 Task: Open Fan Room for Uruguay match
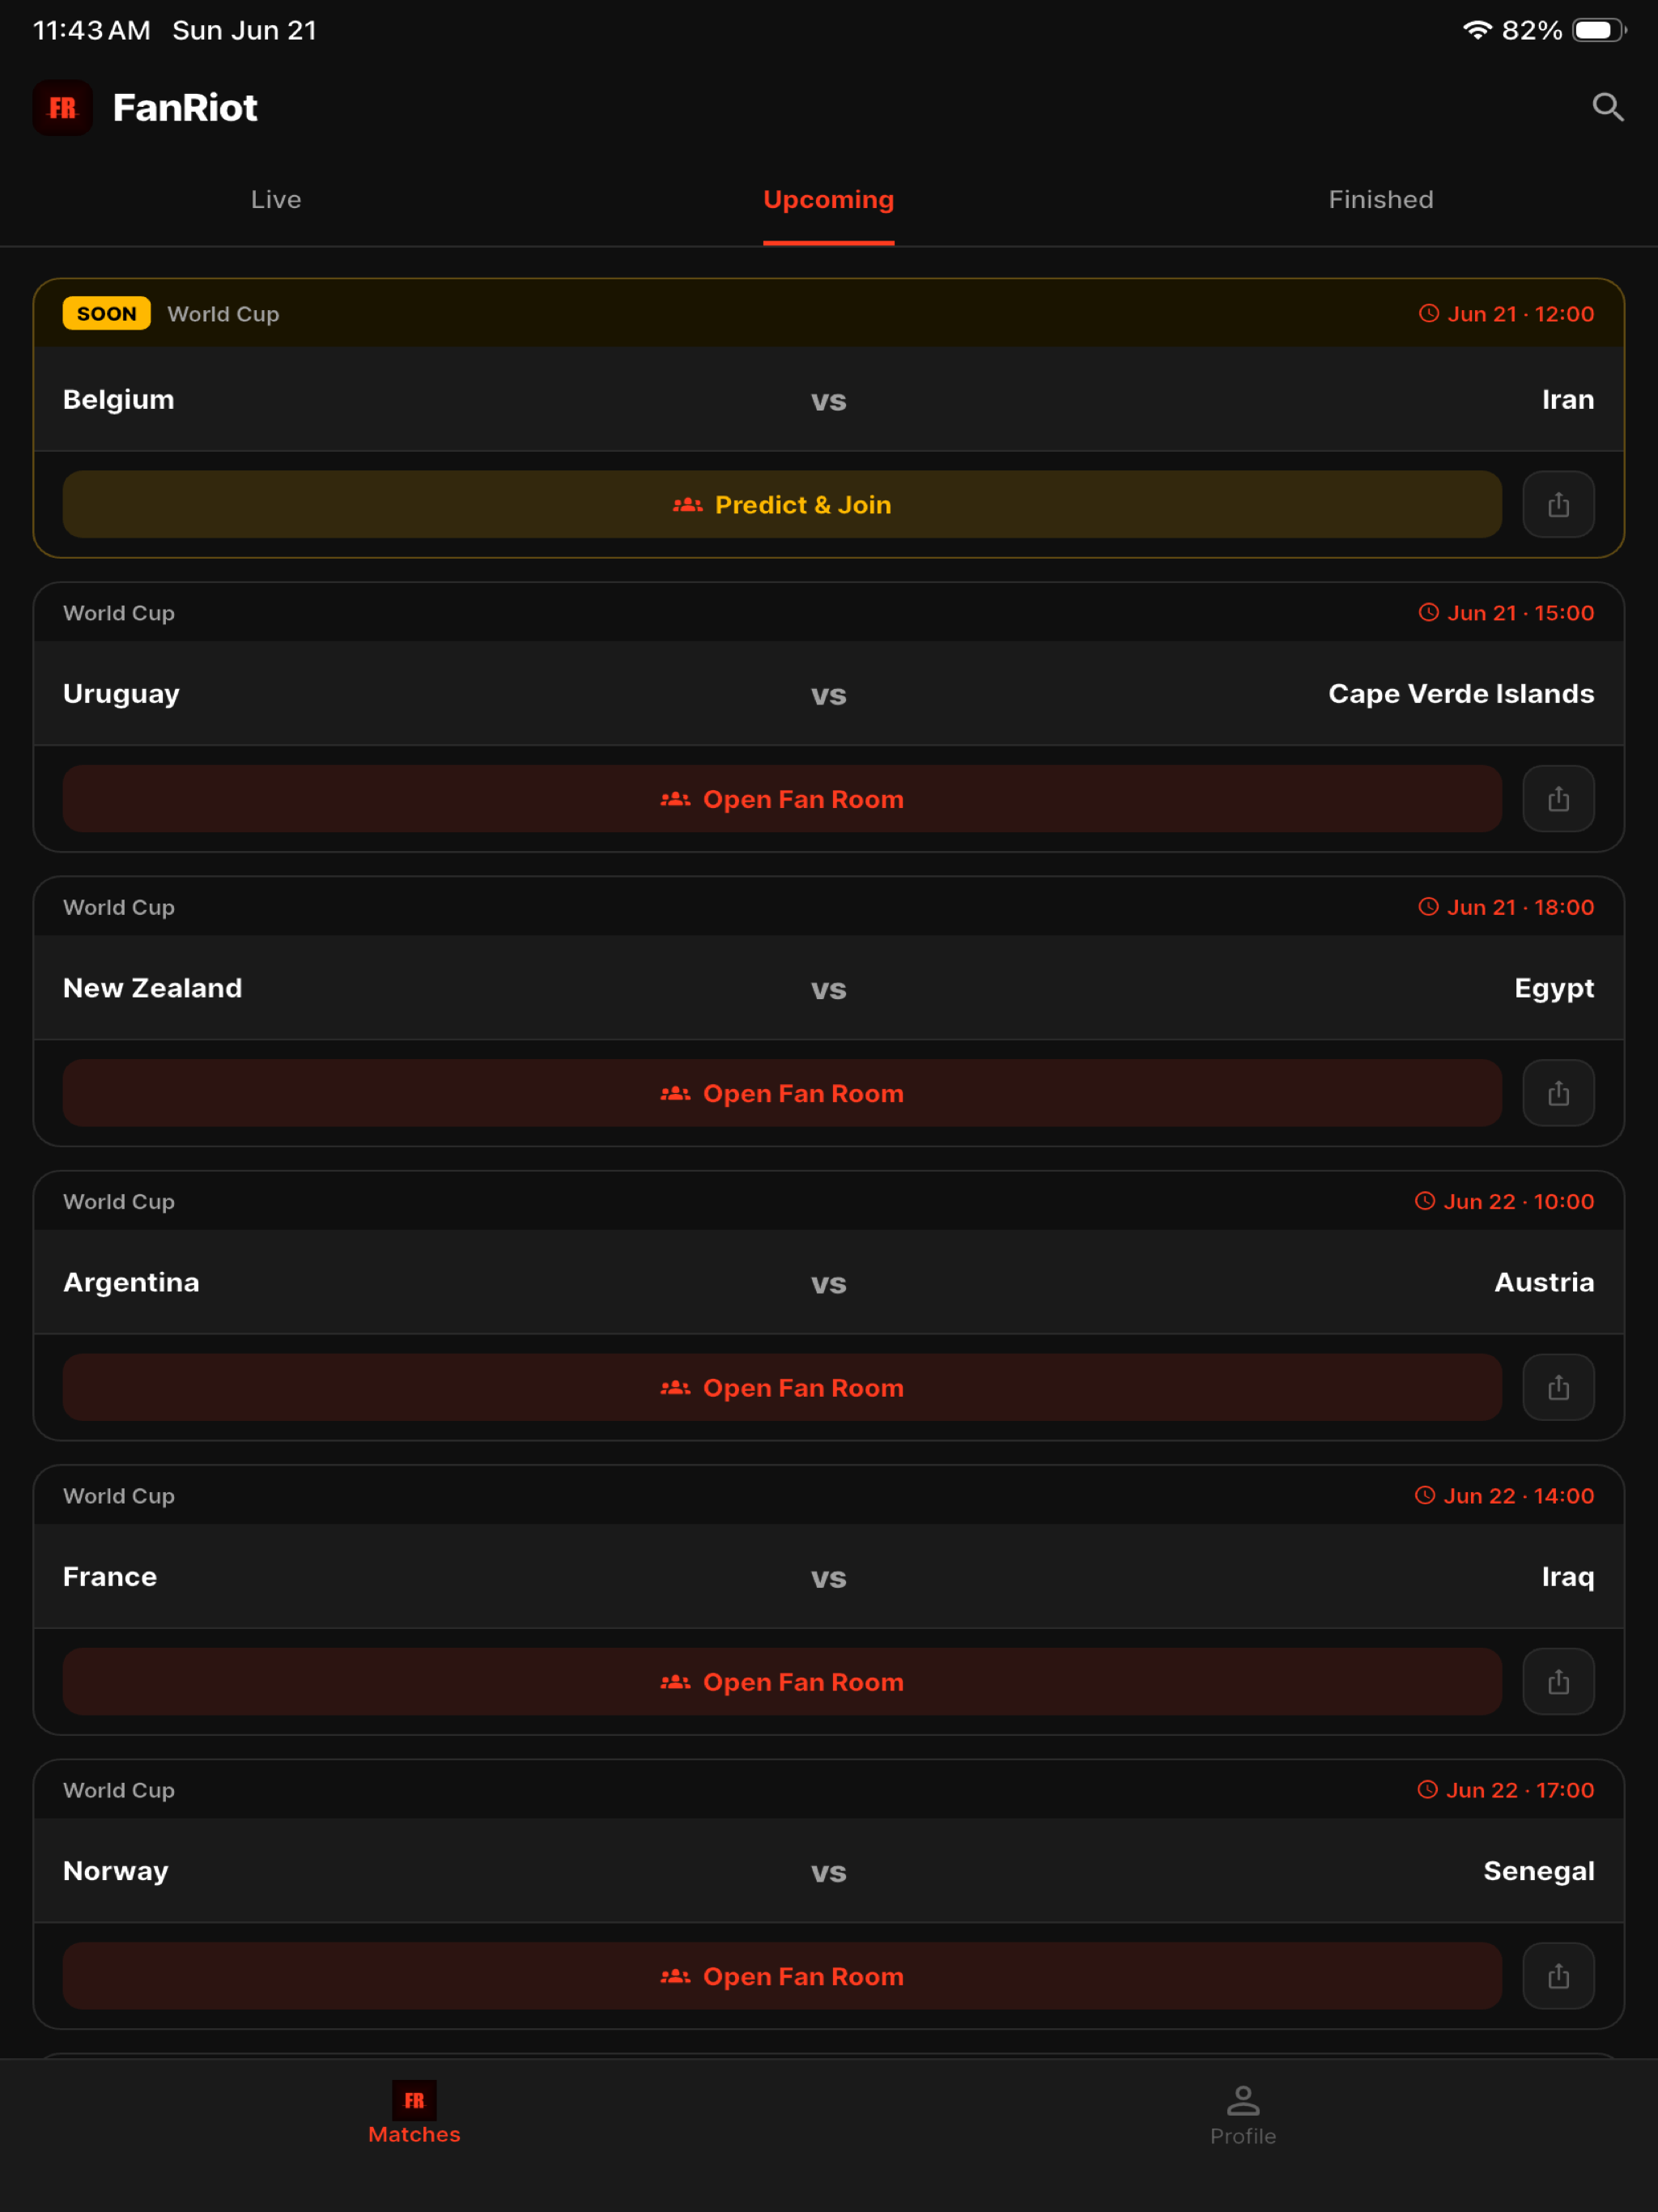782,799
